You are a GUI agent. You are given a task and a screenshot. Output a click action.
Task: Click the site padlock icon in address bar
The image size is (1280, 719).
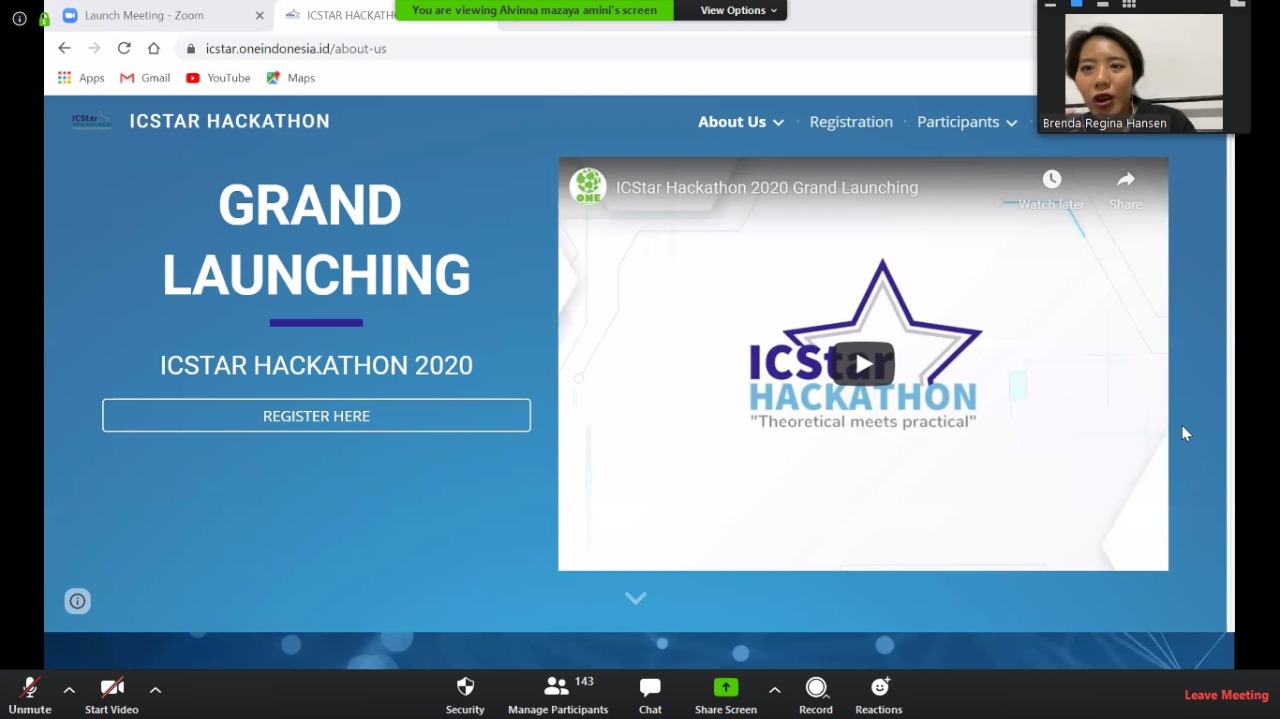(x=191, y=48)
